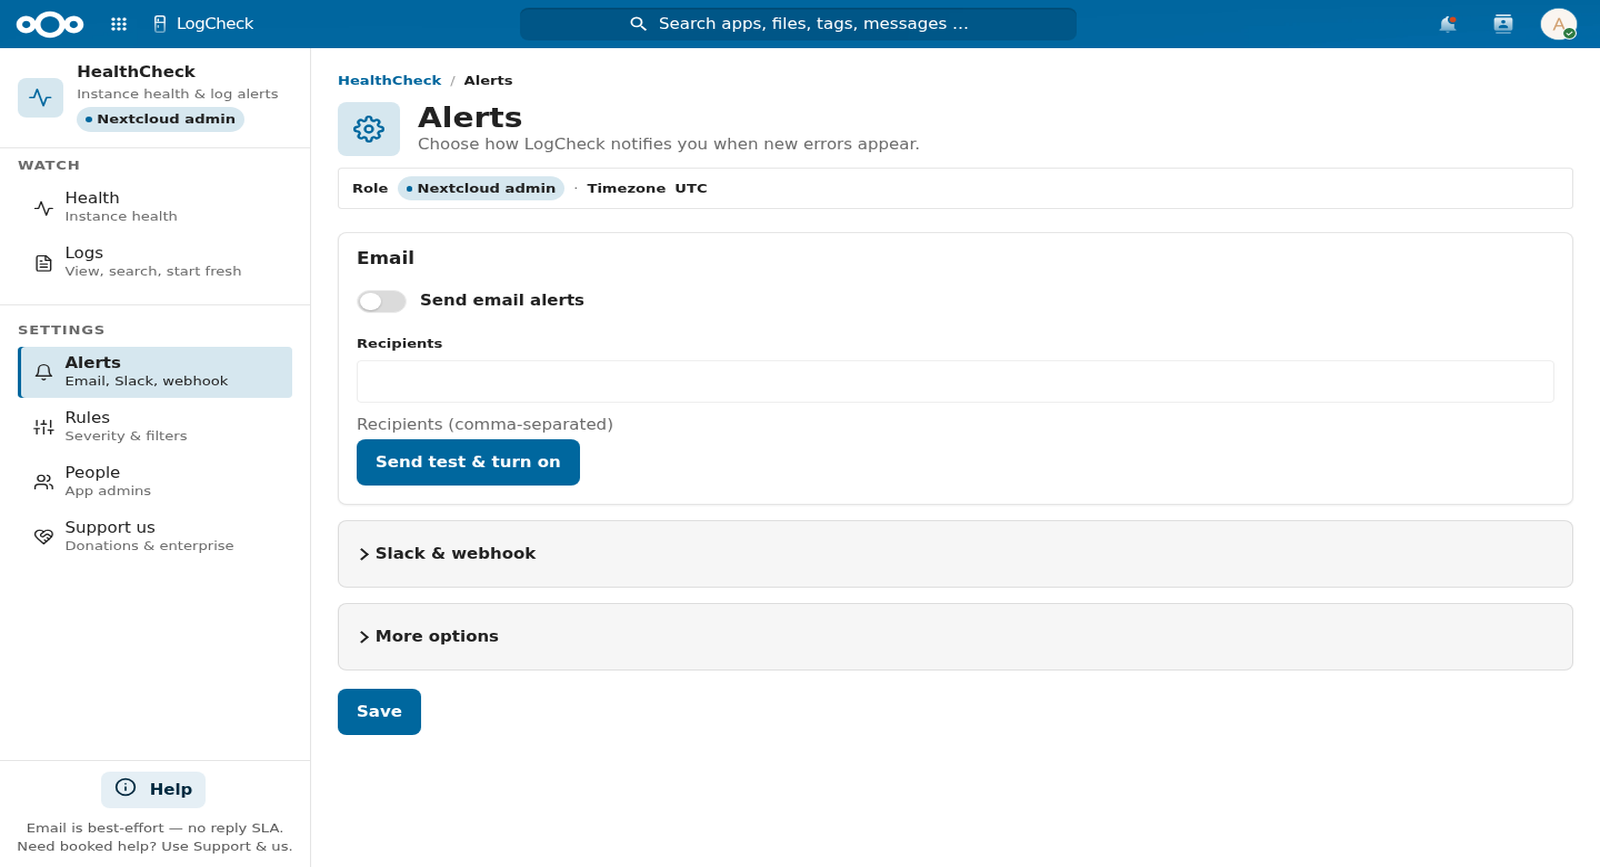Viewport: 1600px width, 867px height.
Task: Click the HealthCheck pulse logo in sidebar
Action: point(41,97)
